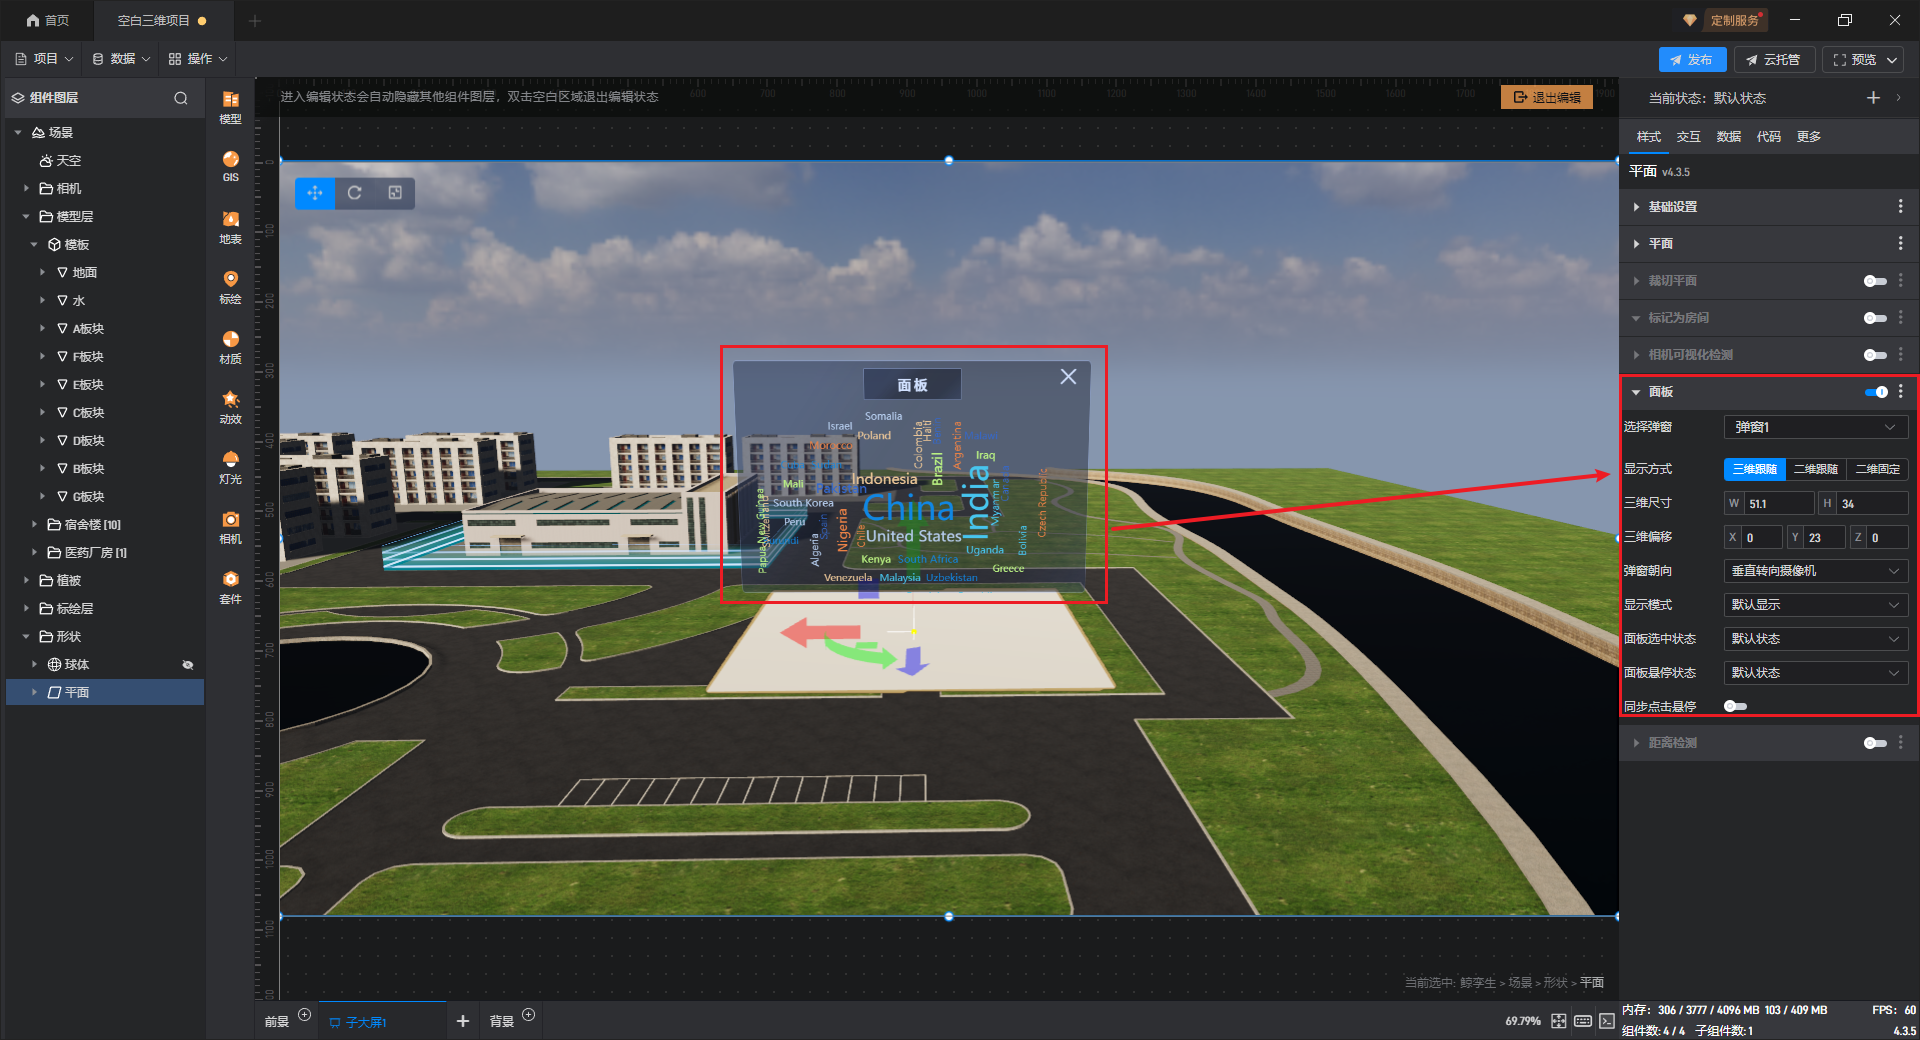This screenshot has width=1920, height=1040.
Task: Collapse the 模型层 tree node
Action: point(26,216)
